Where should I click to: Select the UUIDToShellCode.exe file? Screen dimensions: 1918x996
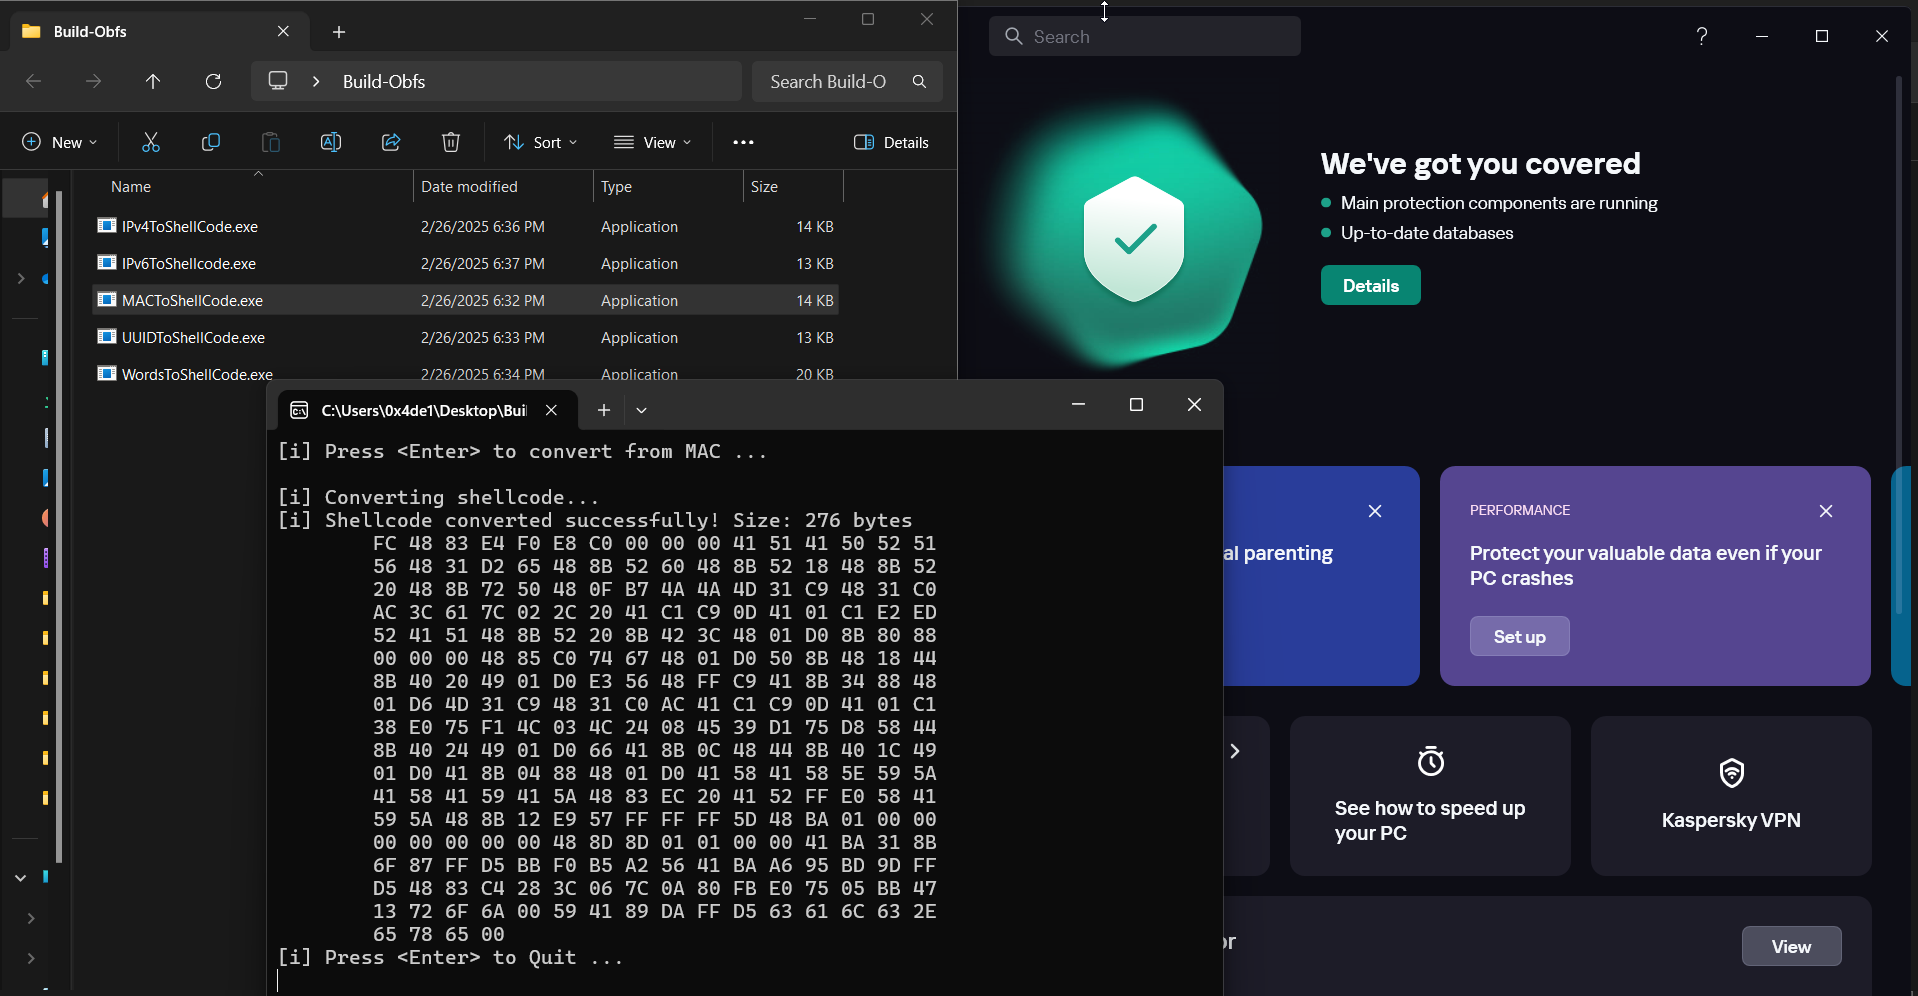[x=466, y=338]
